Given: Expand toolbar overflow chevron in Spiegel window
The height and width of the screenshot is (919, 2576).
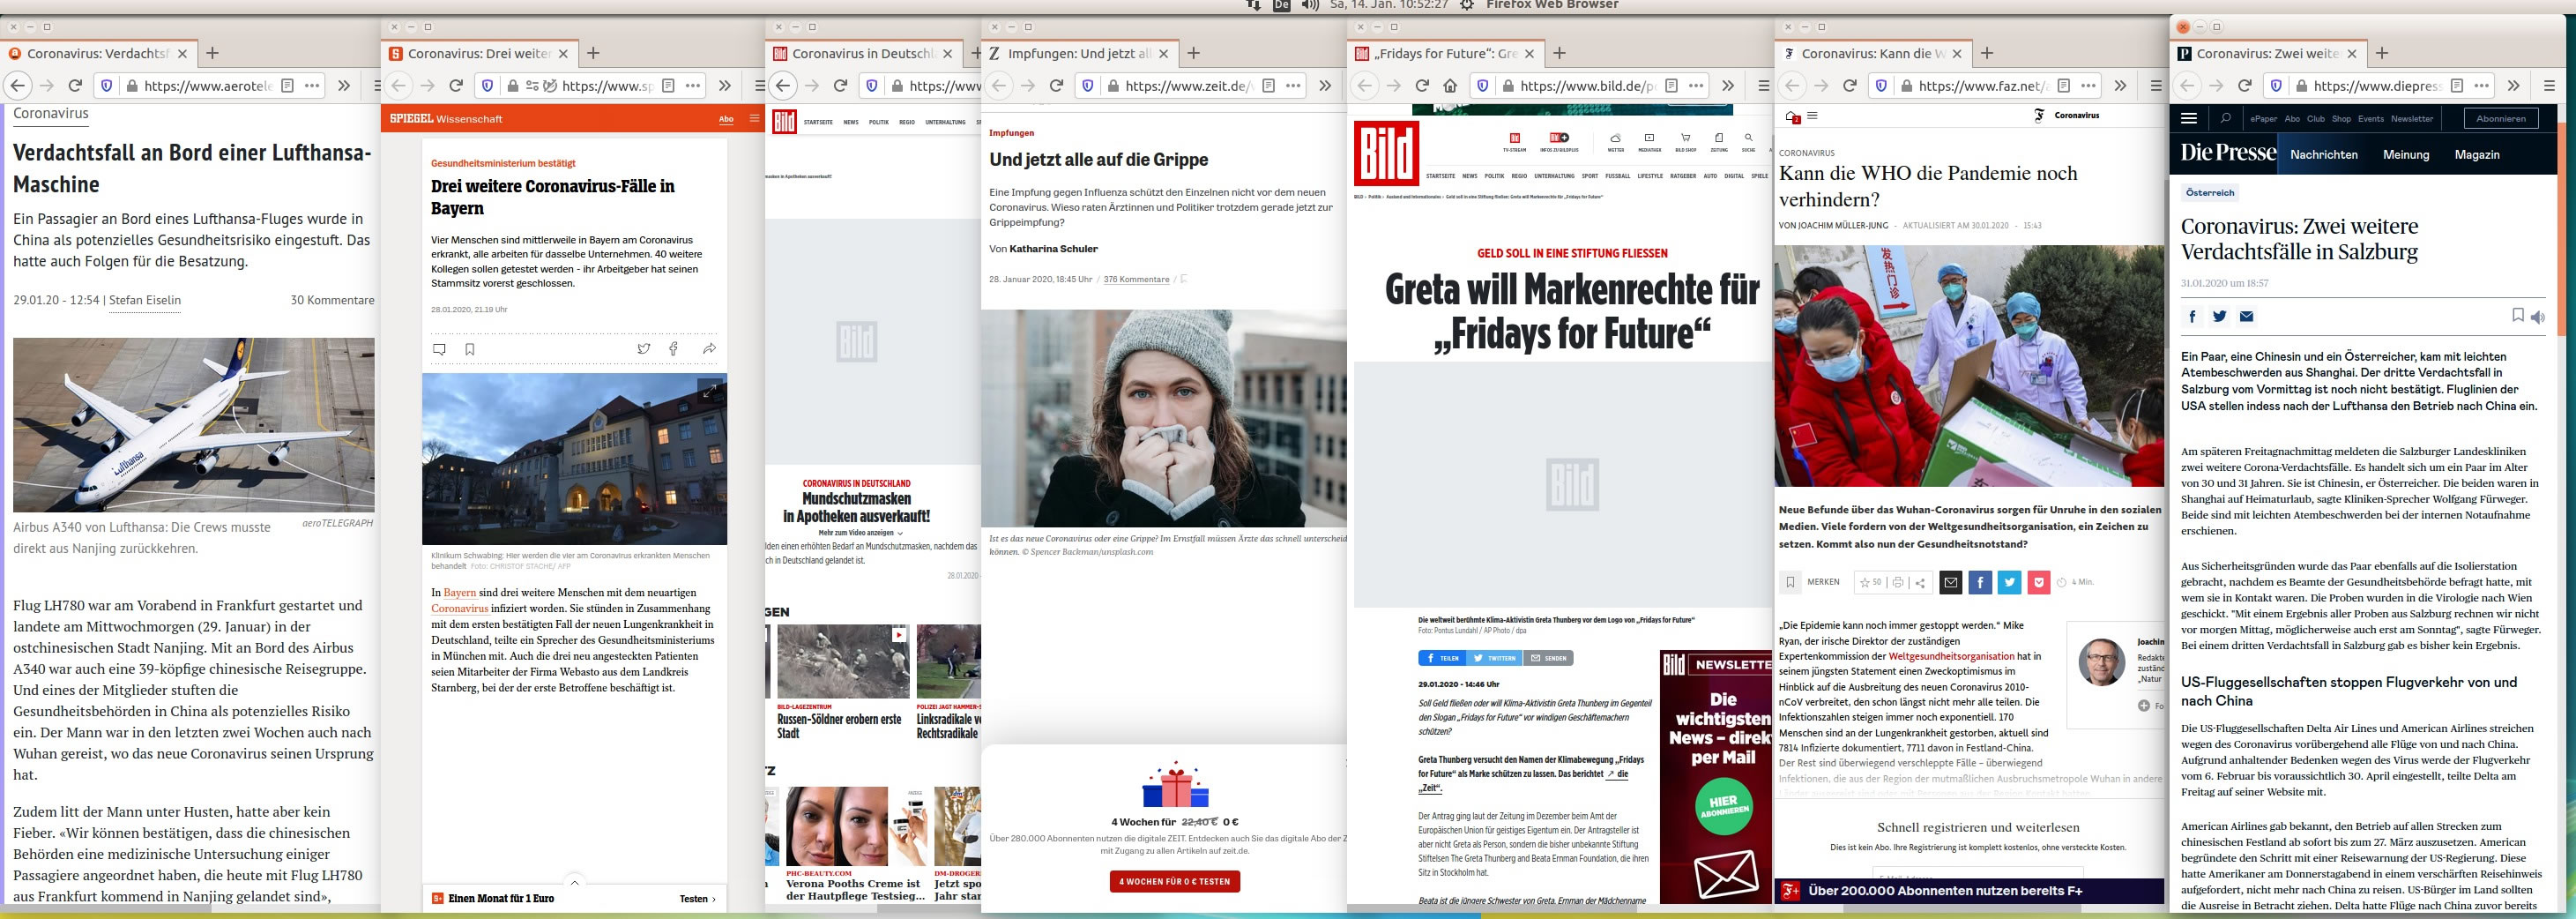Looking at the screenshot, I should click(725, 86).
